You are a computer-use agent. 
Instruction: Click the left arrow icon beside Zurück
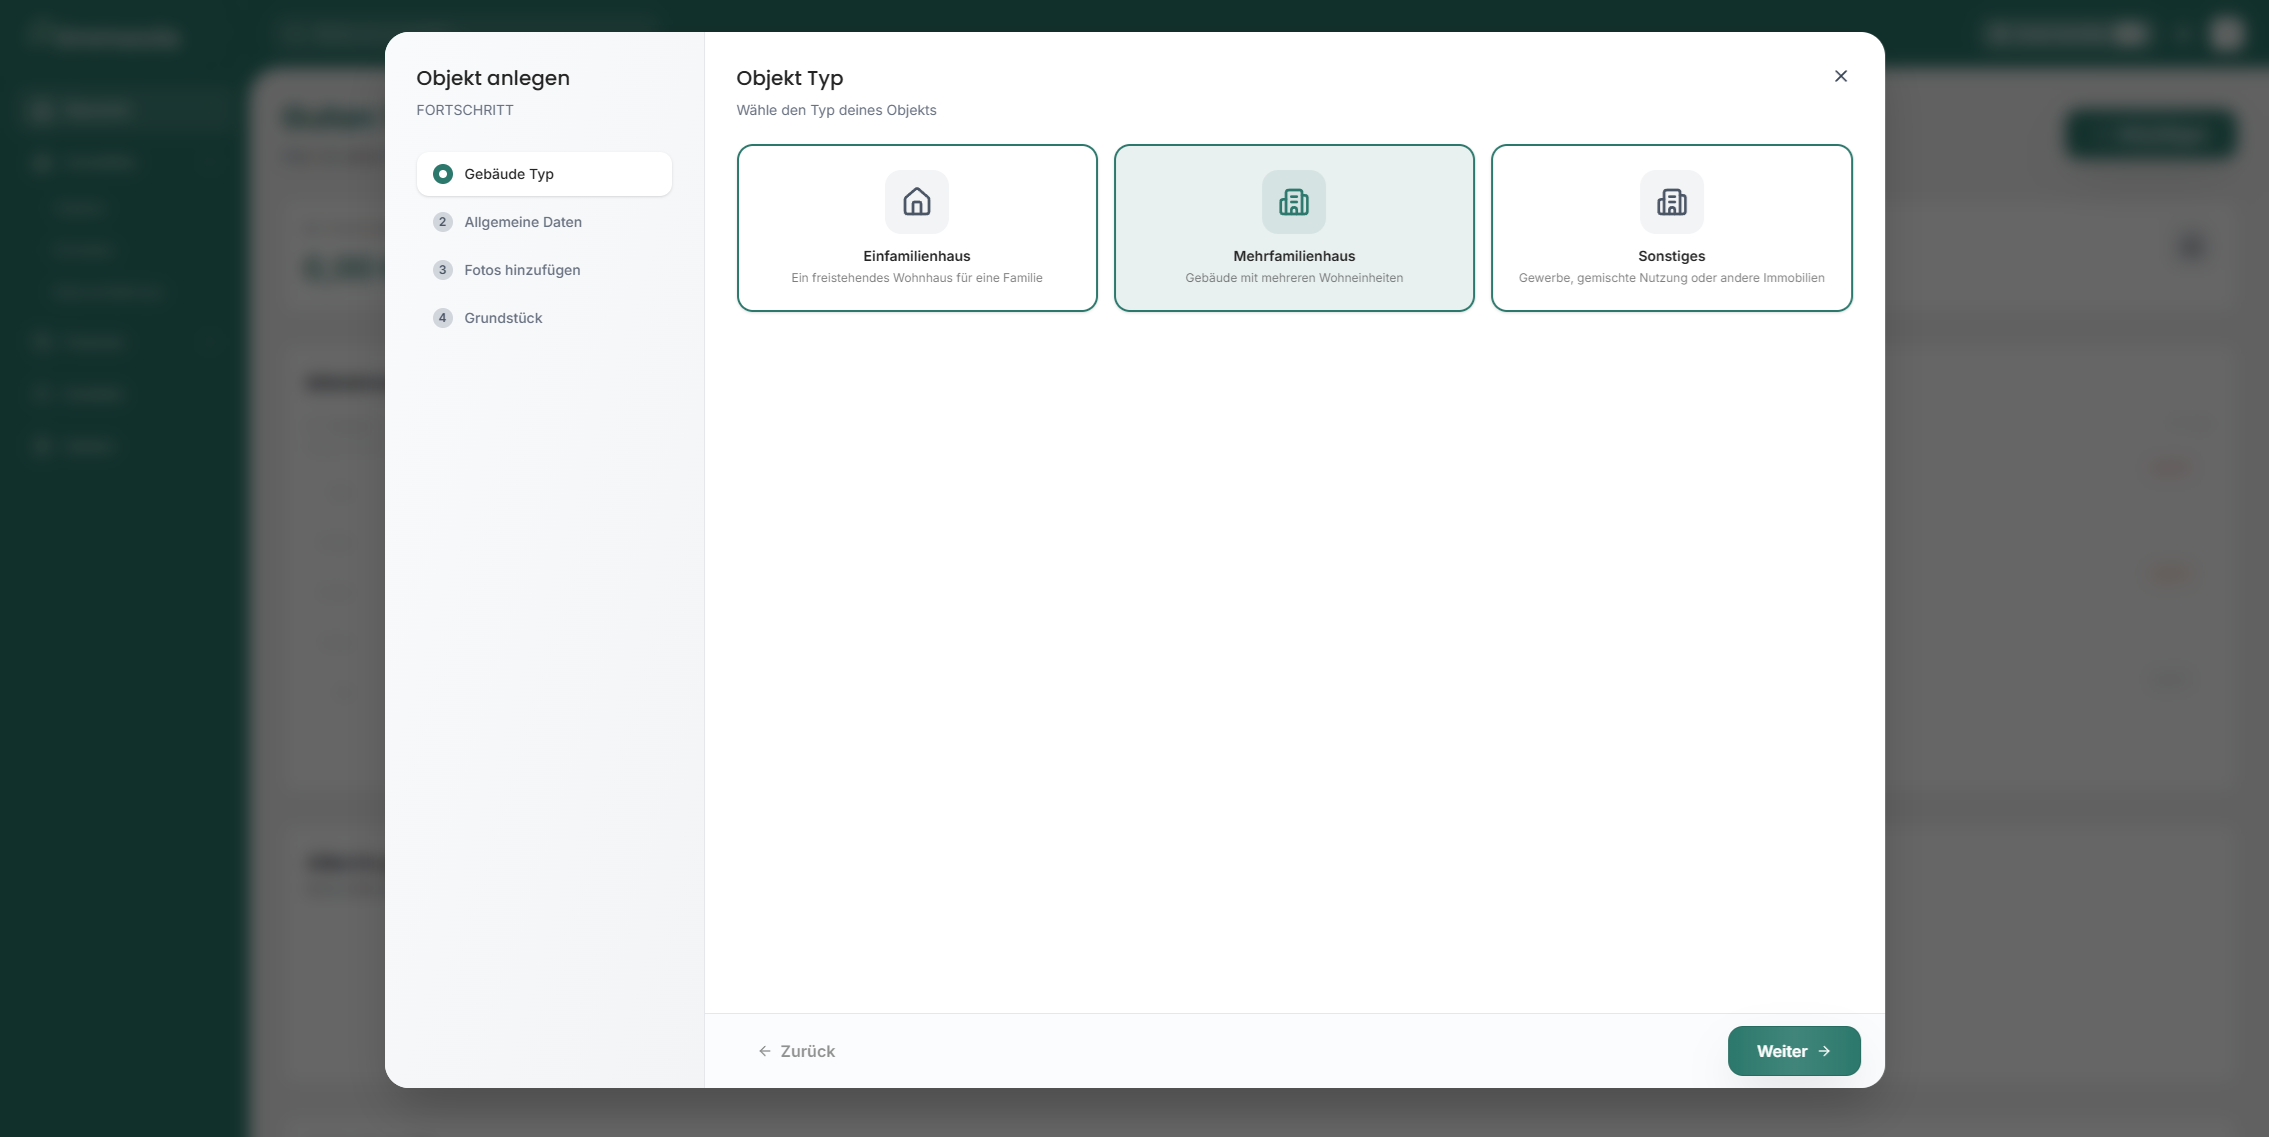click(x=765, y=1051)
